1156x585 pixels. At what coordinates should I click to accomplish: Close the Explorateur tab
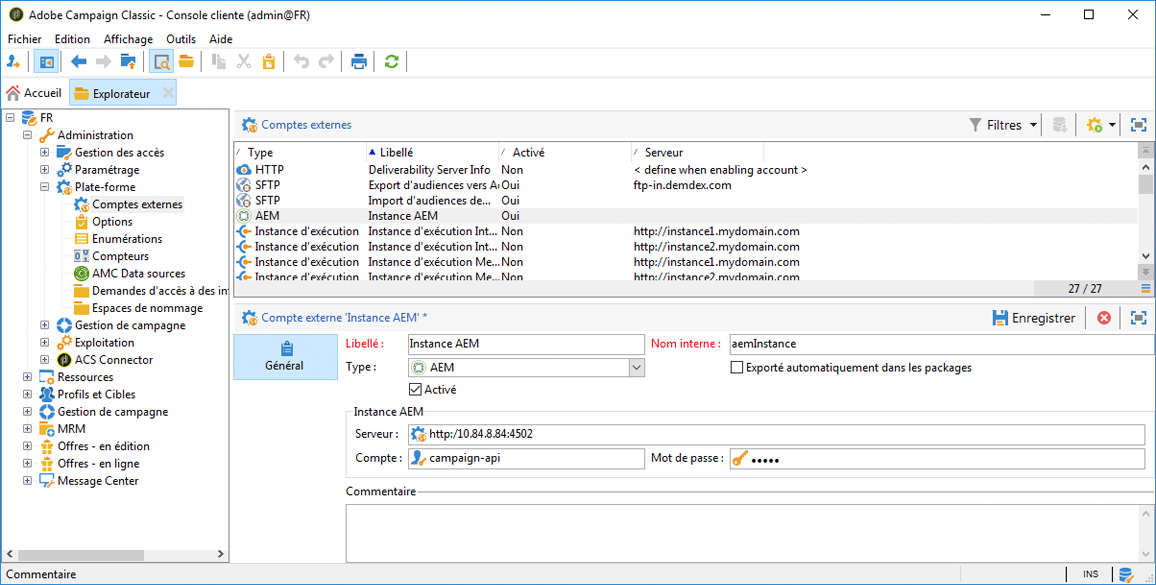[168, 93]
